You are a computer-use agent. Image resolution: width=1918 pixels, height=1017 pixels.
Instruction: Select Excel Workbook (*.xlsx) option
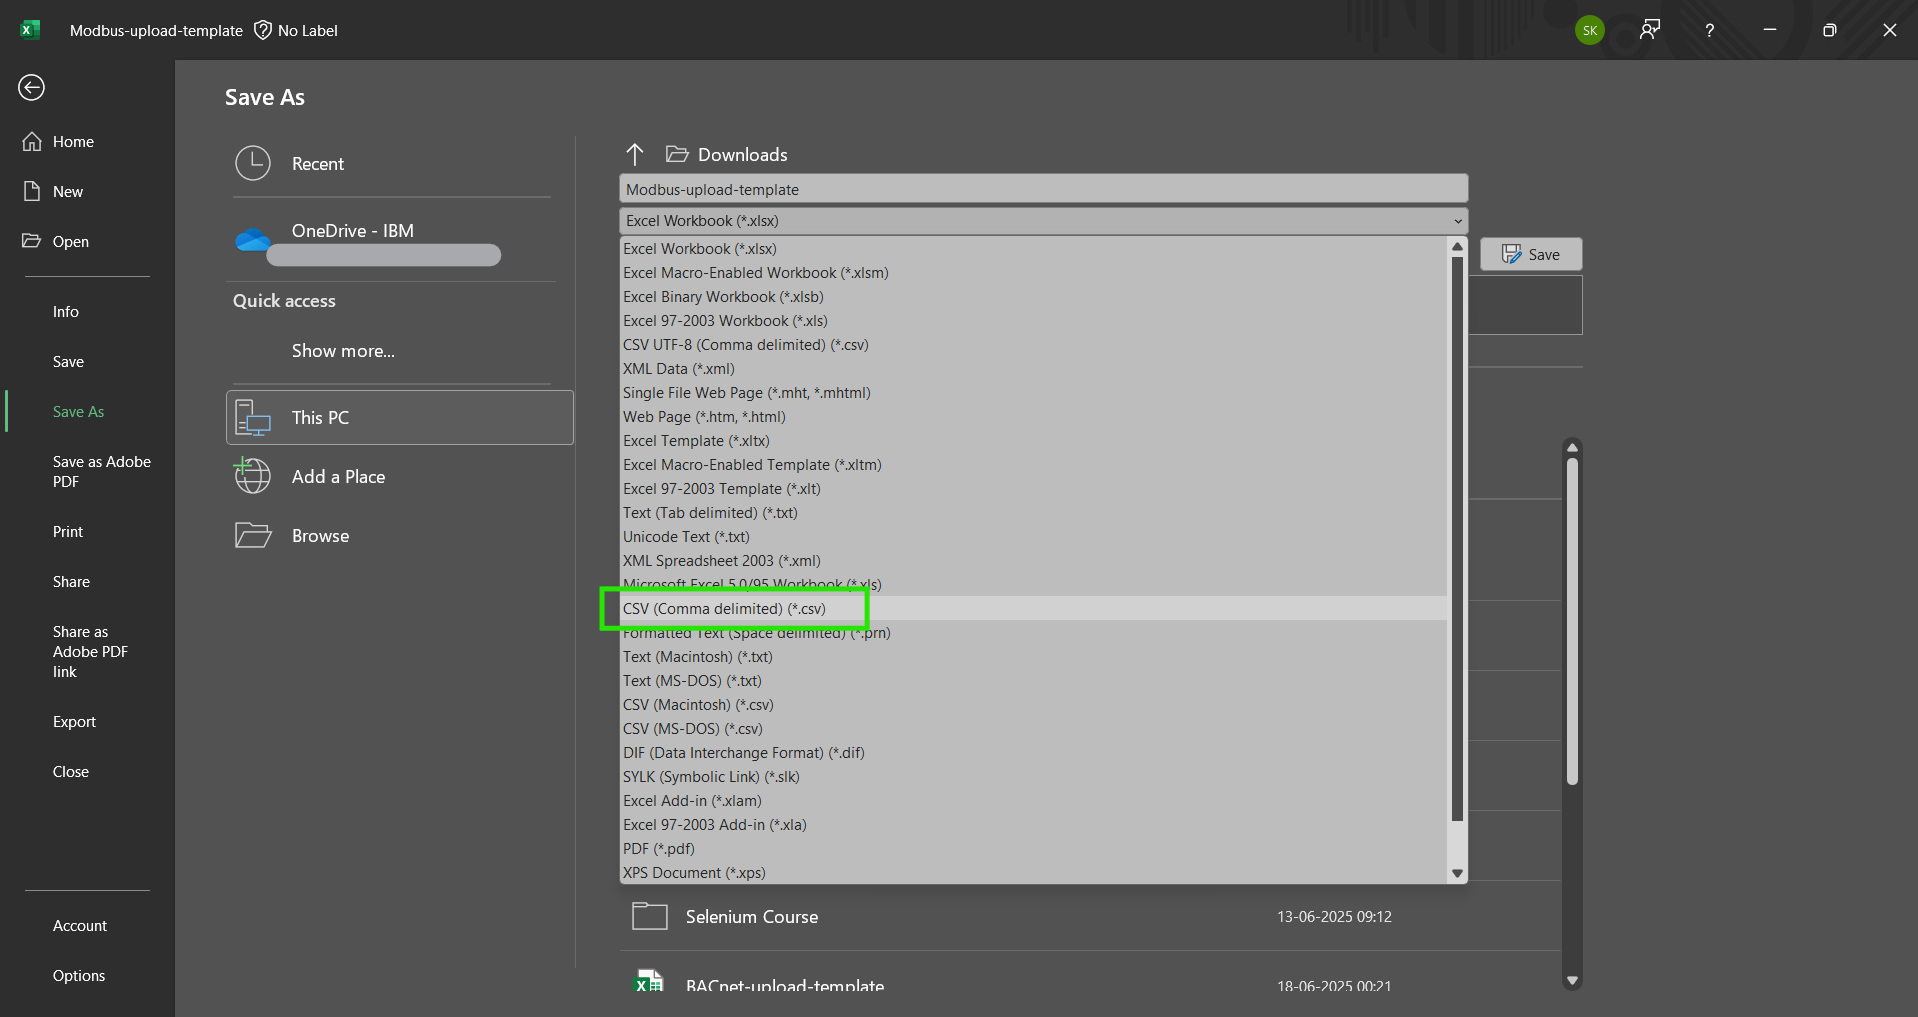click(1033, 249)
